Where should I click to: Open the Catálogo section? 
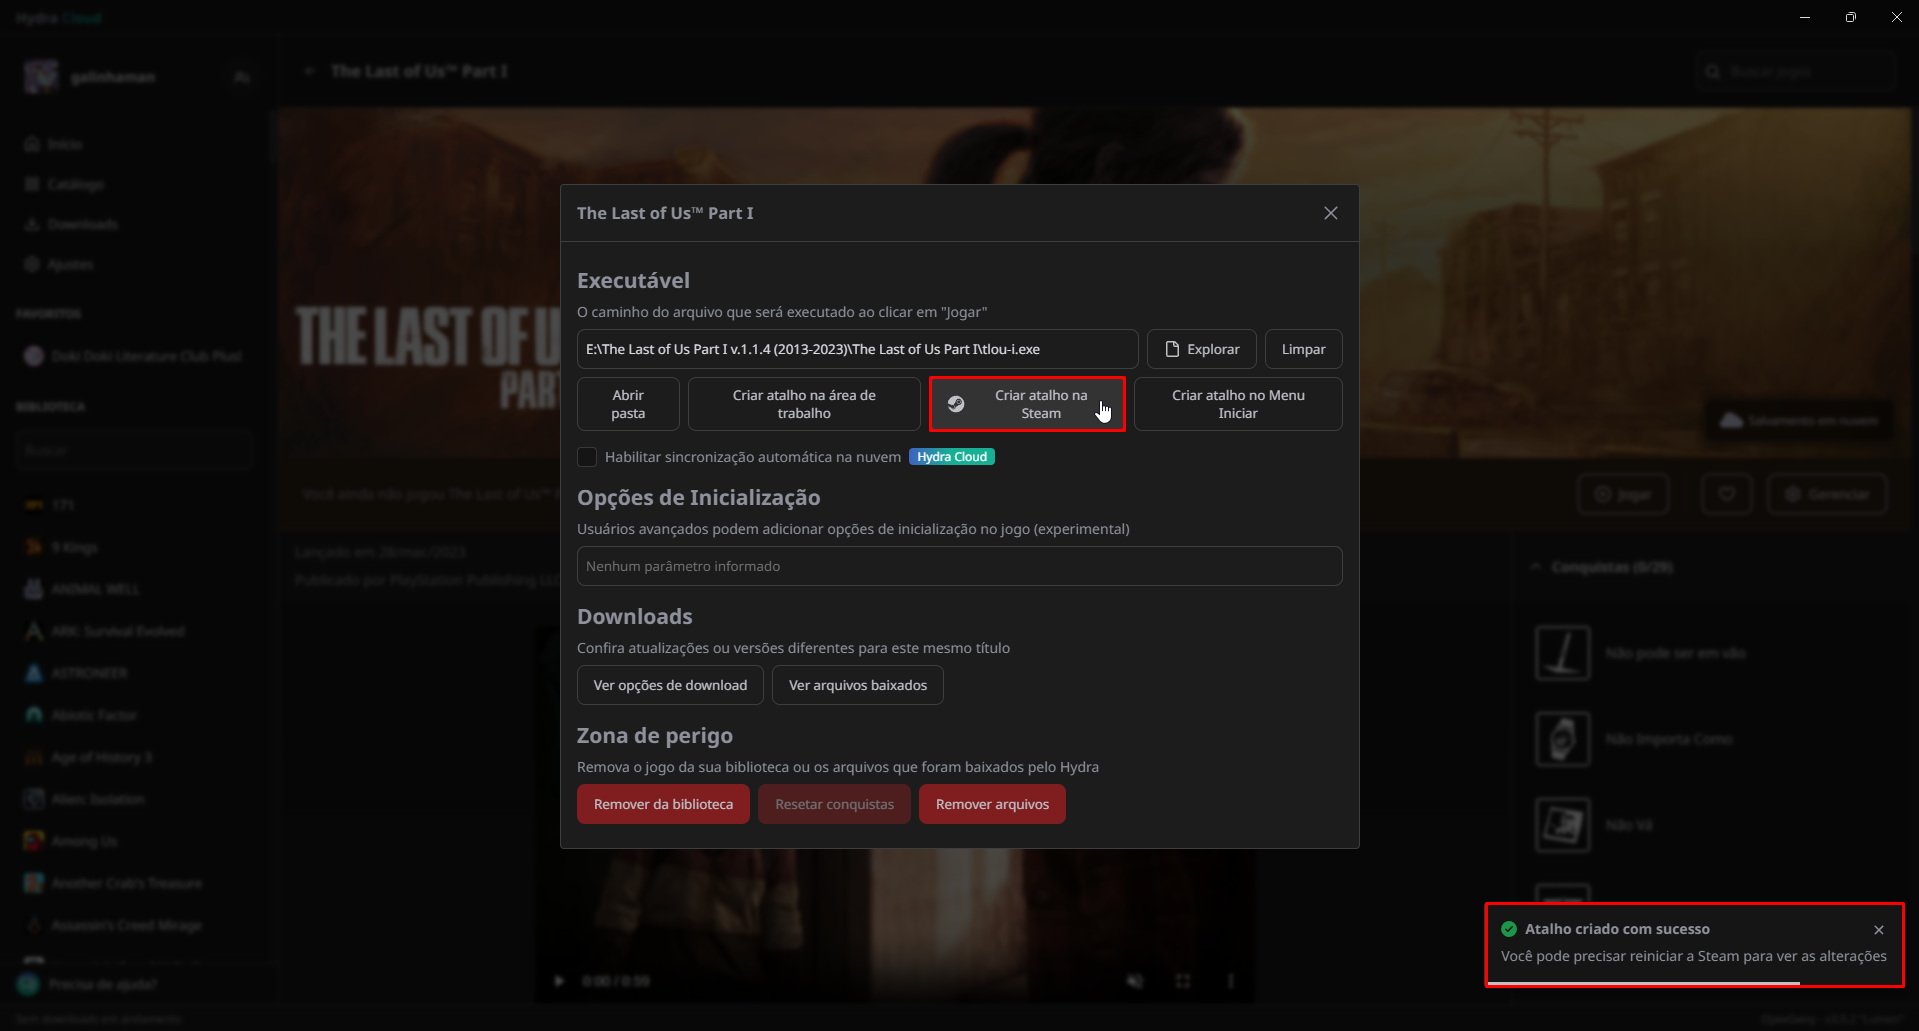[76, 184]
